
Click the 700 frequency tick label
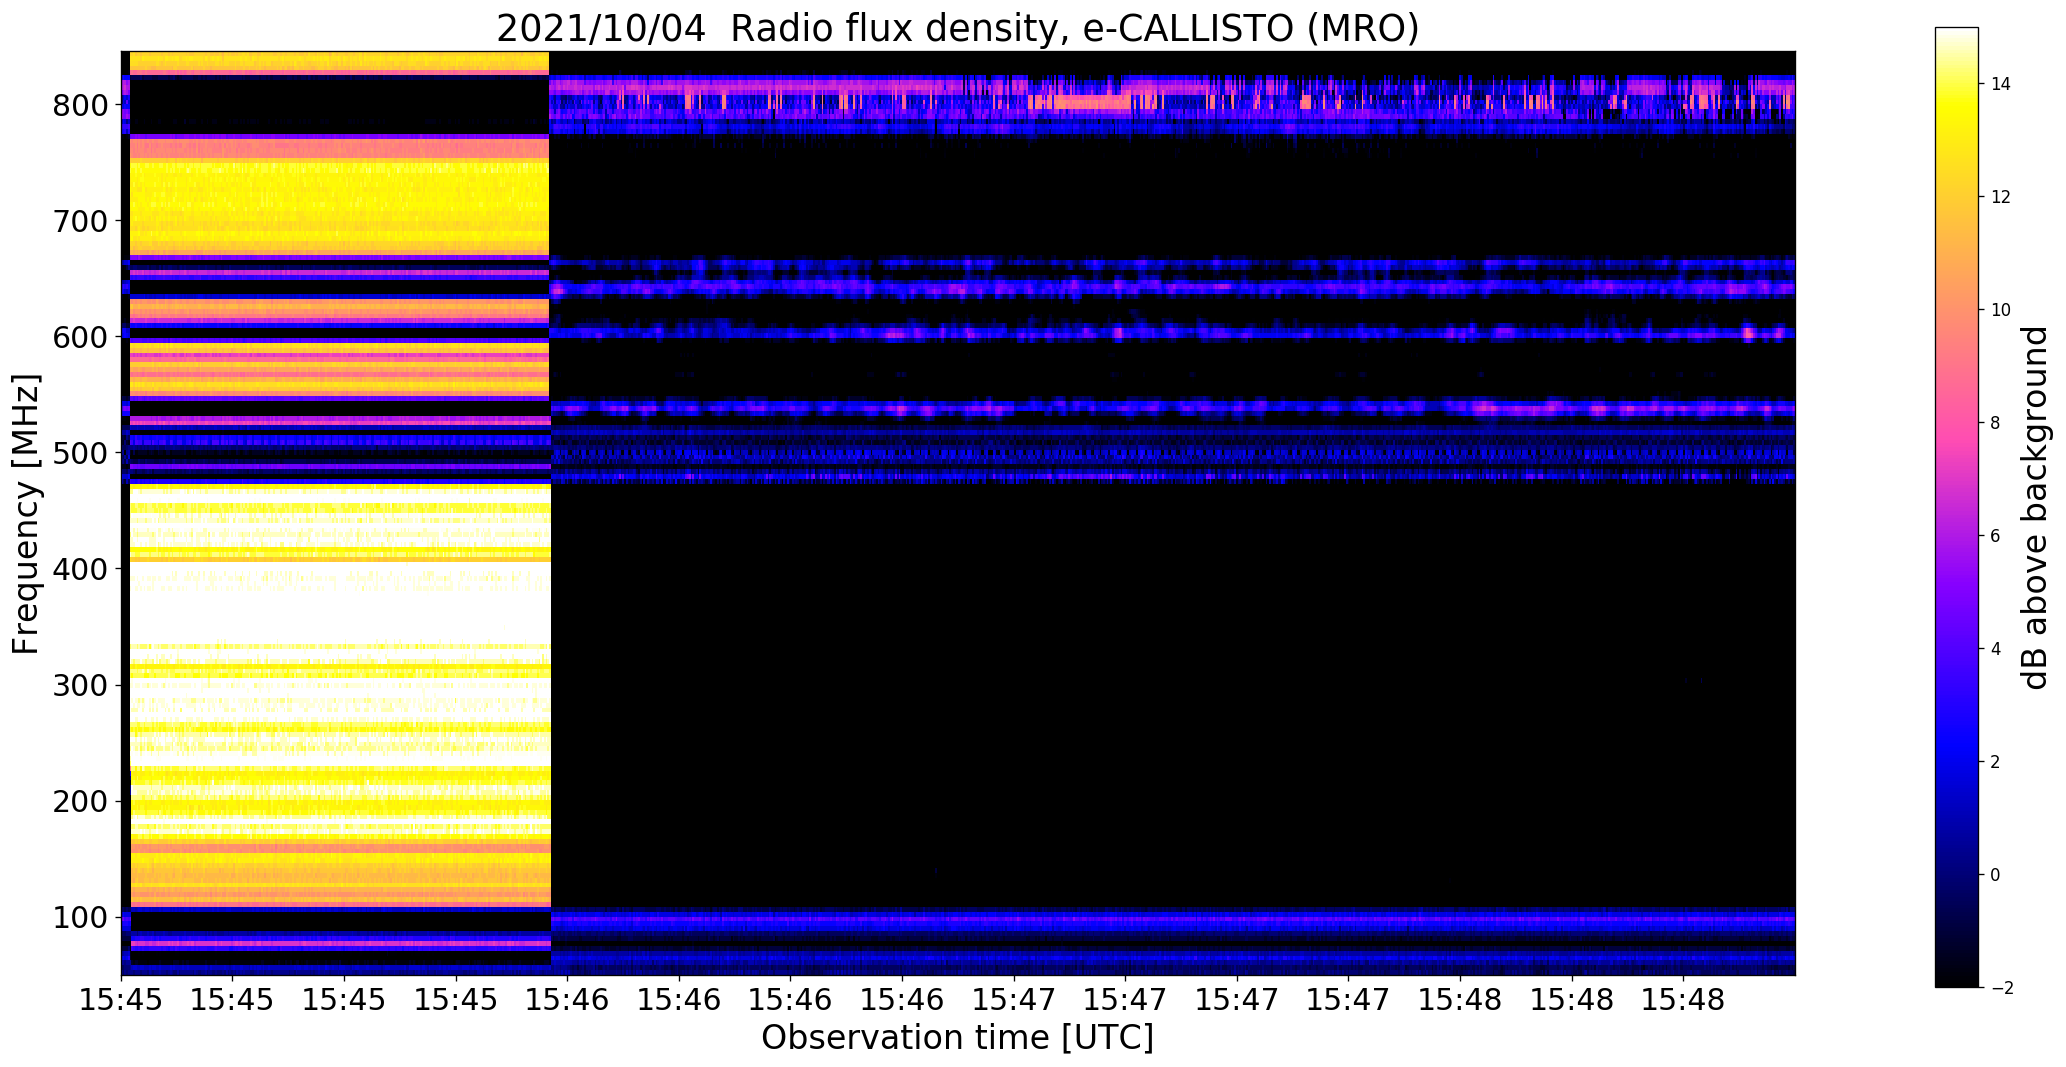(x=79, y=221)
